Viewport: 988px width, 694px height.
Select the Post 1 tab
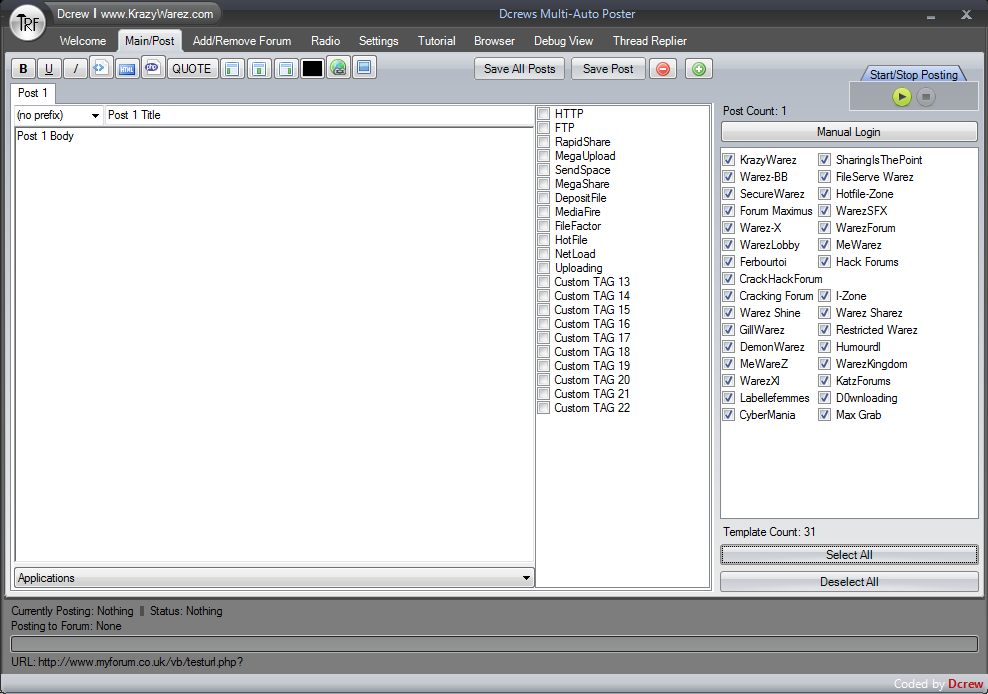tap(33, 93)
